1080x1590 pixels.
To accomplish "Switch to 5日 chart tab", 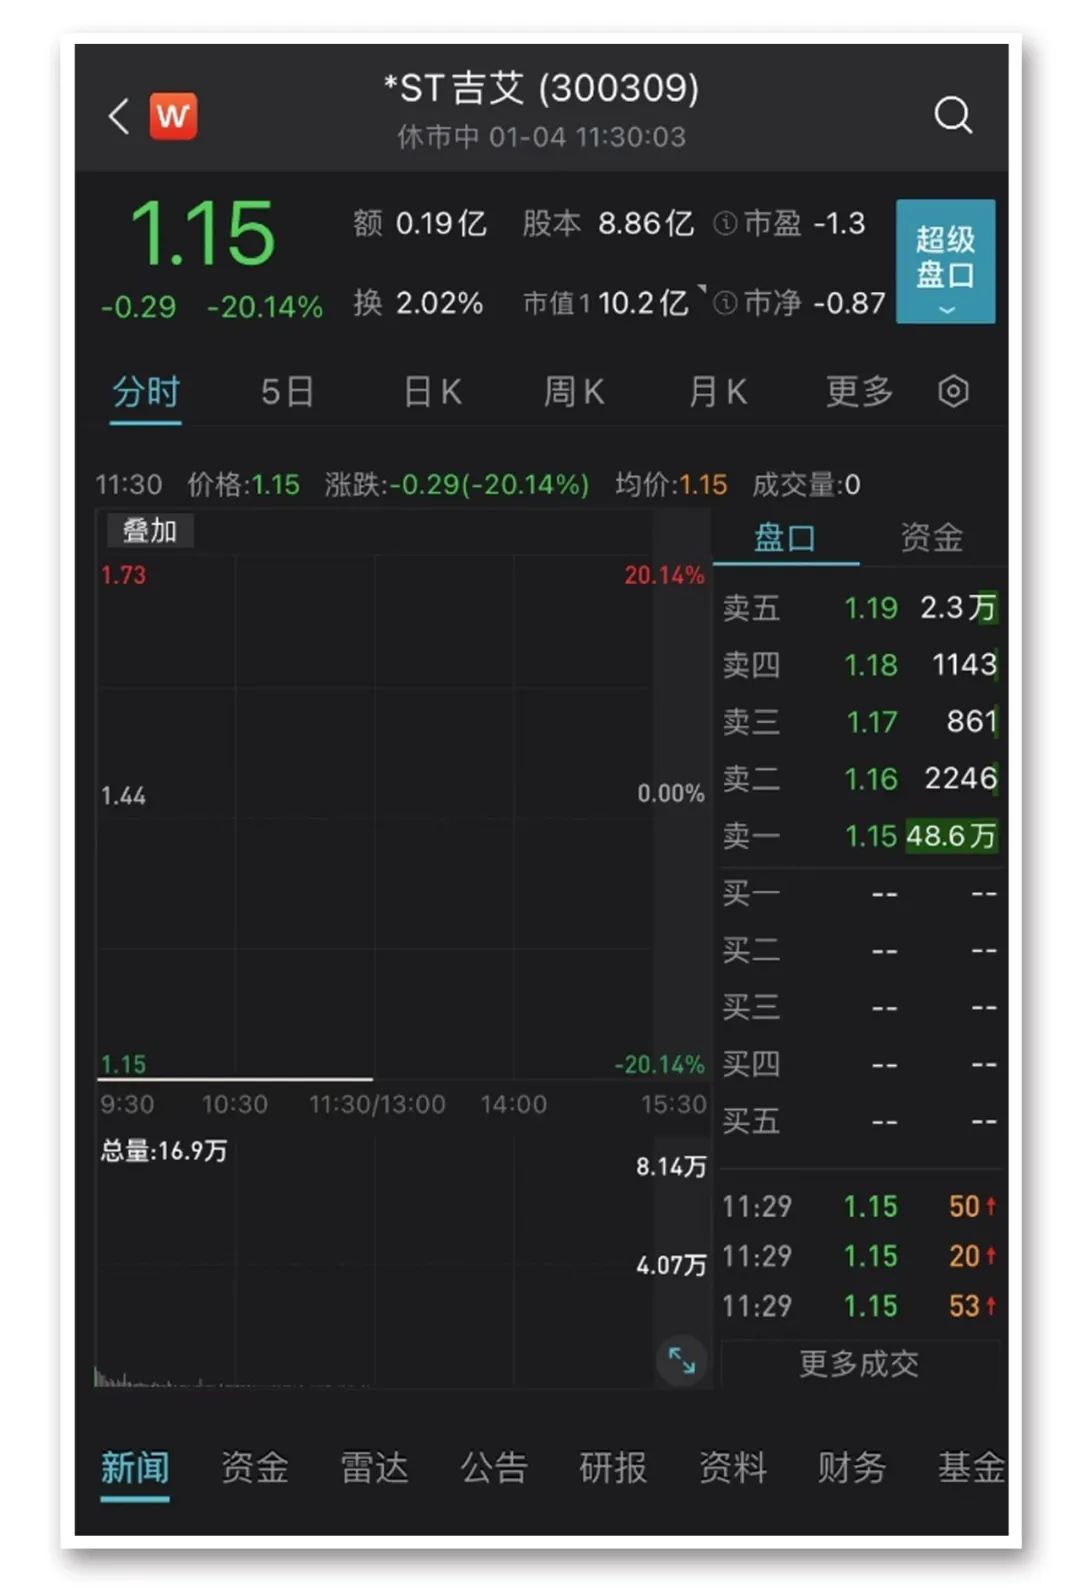I will click(288, 391).
